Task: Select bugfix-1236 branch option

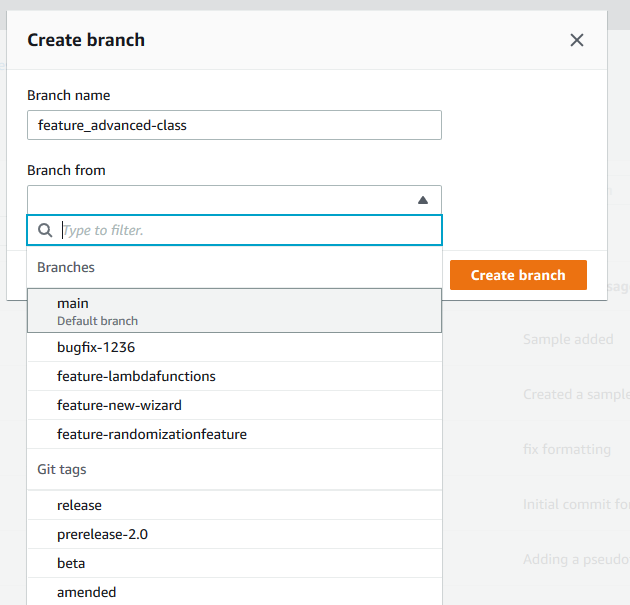Action: point(234,347)
